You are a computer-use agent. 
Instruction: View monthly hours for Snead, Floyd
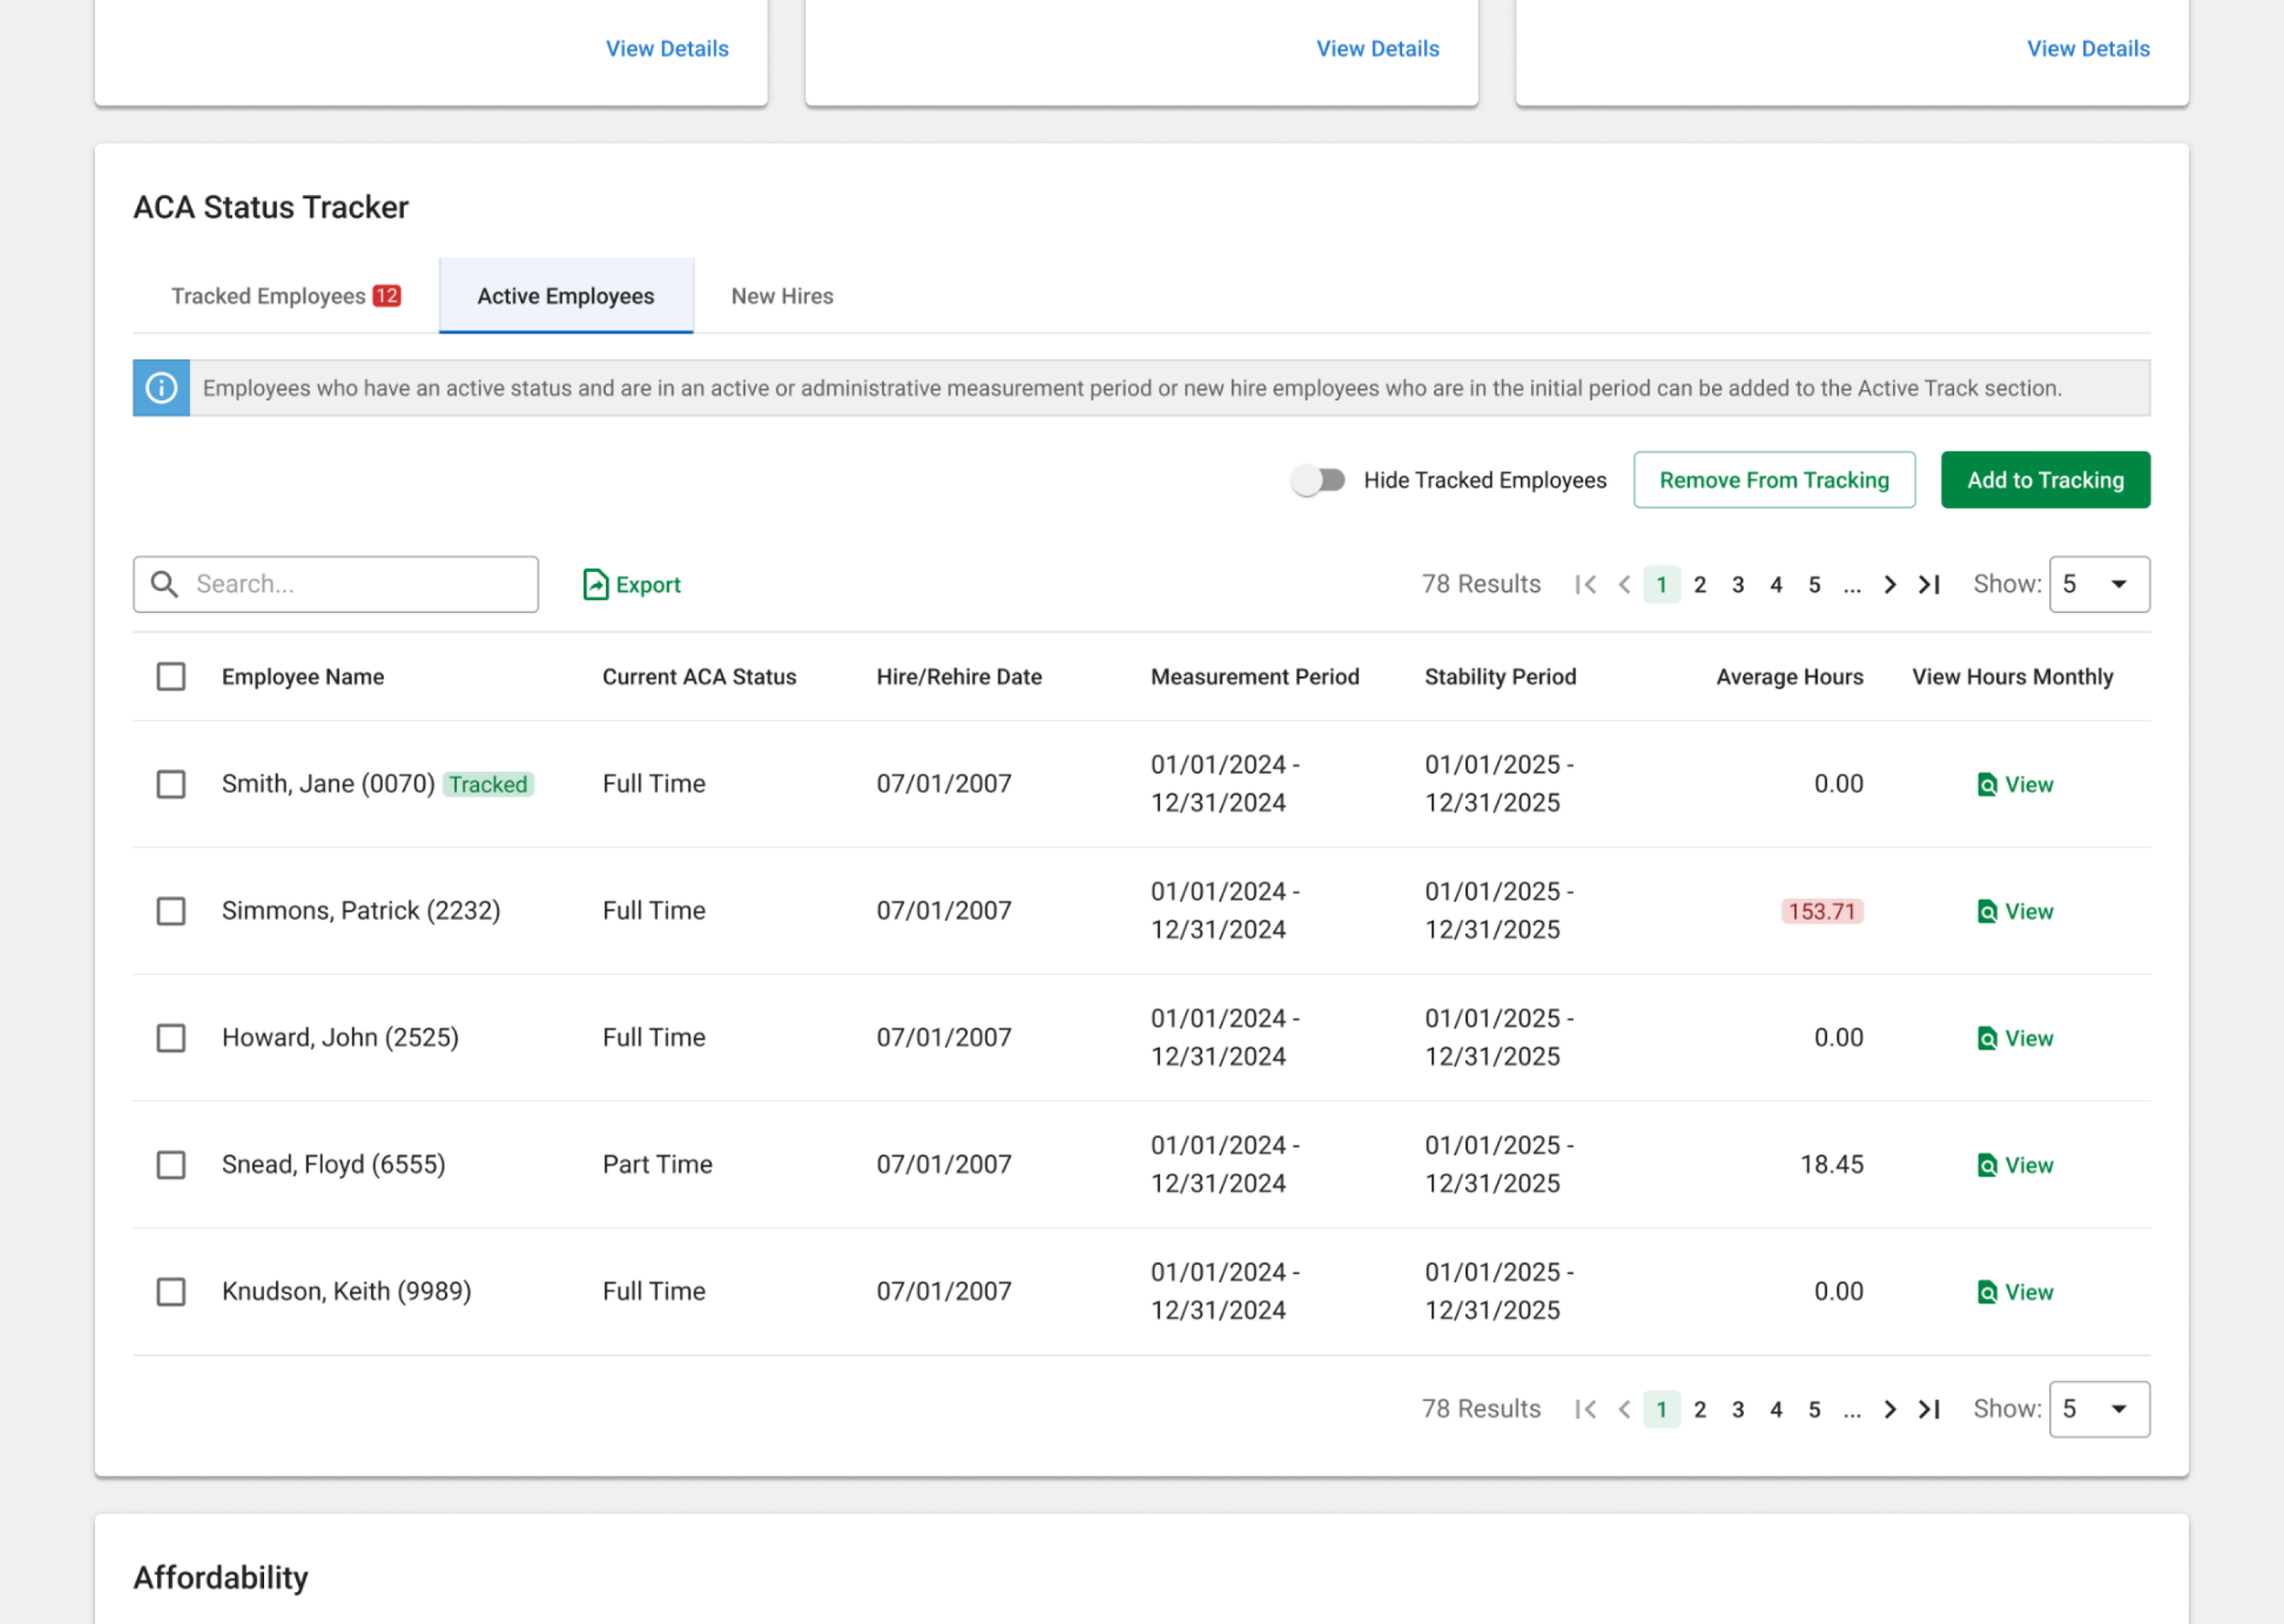[x=2013, y=1164]
